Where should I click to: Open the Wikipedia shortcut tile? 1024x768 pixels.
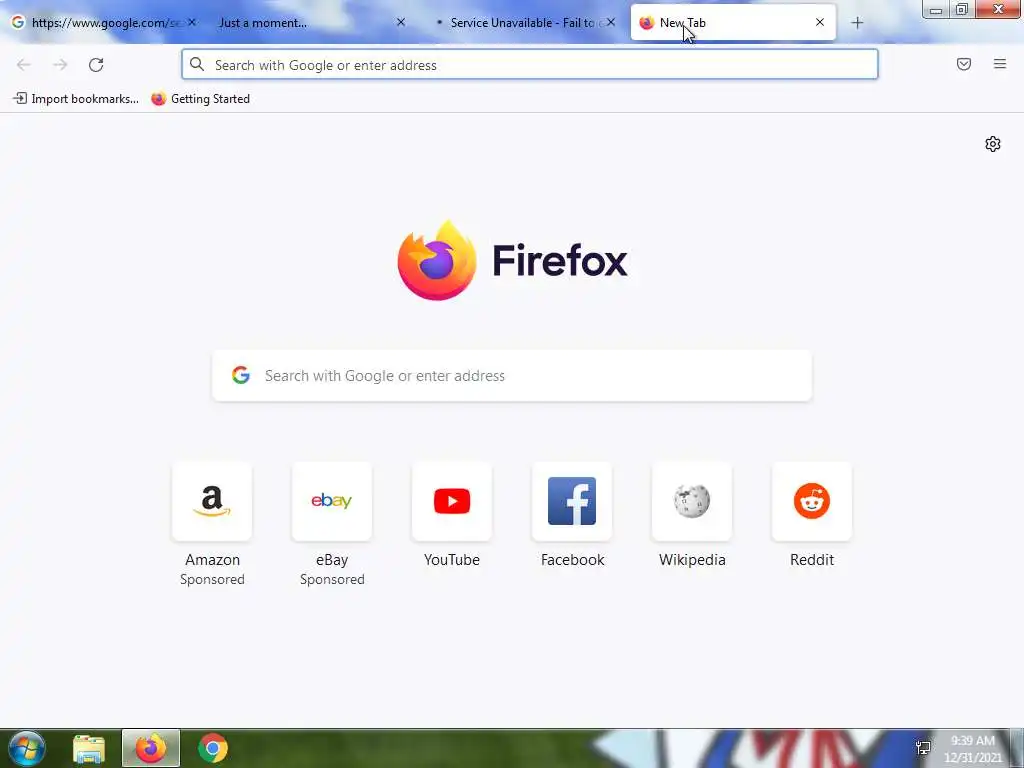692,502
